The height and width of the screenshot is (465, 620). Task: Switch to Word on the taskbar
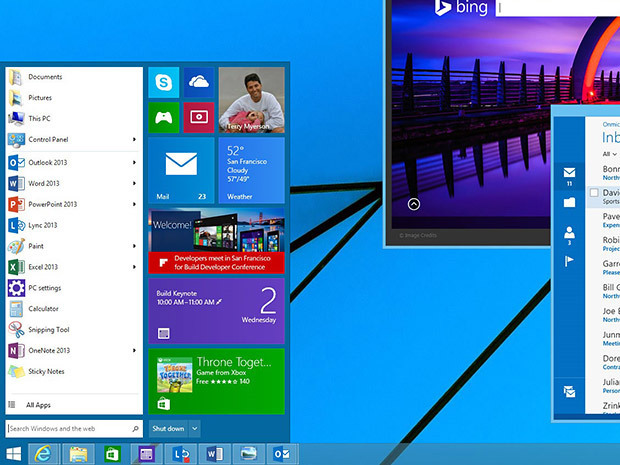point(215,454)
